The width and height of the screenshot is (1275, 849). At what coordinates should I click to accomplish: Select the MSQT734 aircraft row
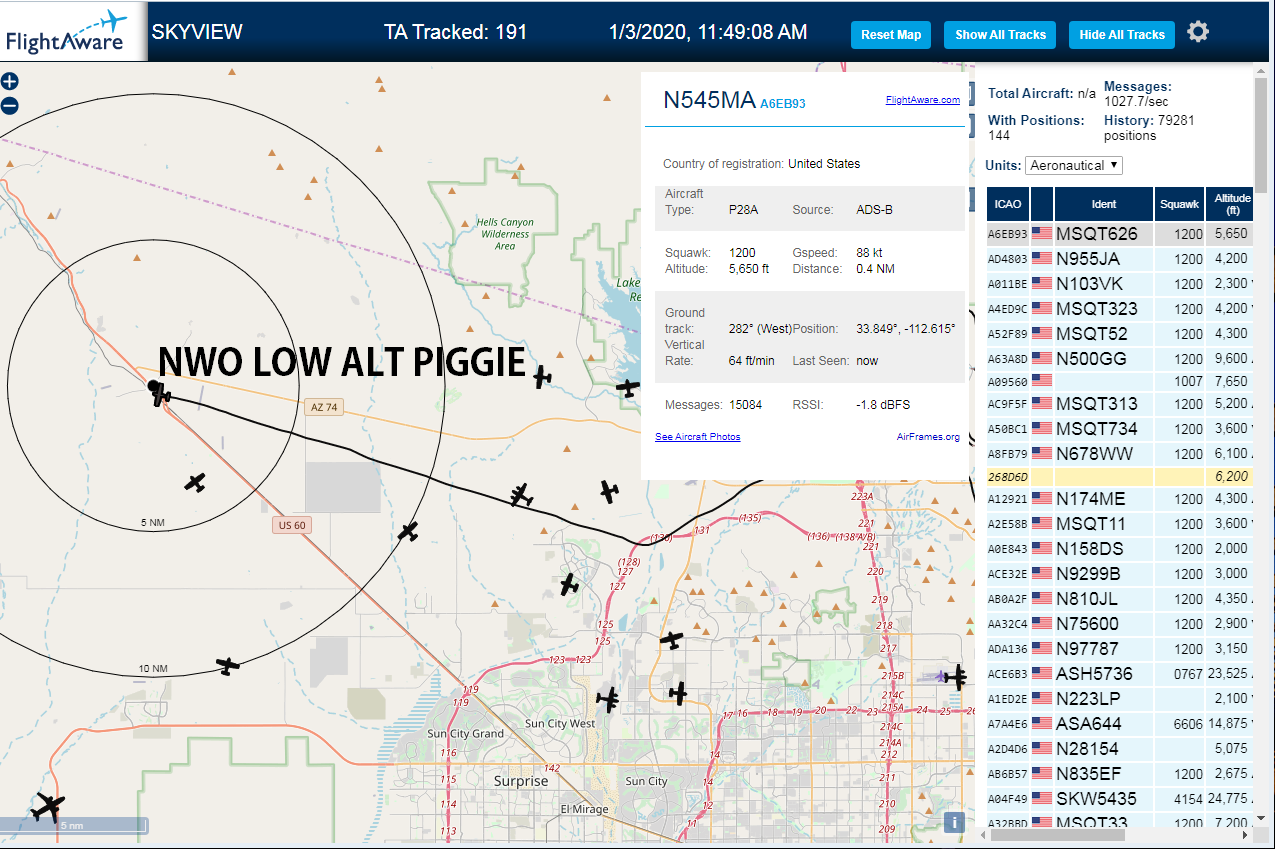click(x=1120, y=429)
